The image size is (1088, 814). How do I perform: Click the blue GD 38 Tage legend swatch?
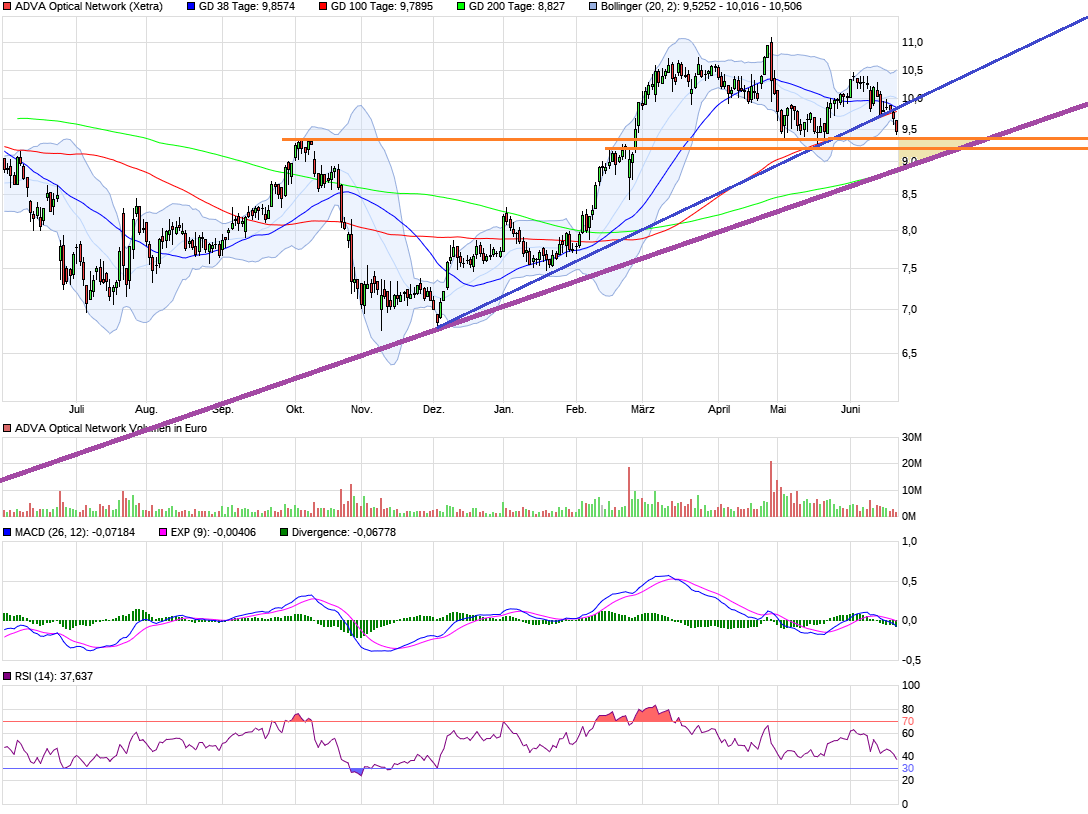pyautogui.click(x=191, y=6)
